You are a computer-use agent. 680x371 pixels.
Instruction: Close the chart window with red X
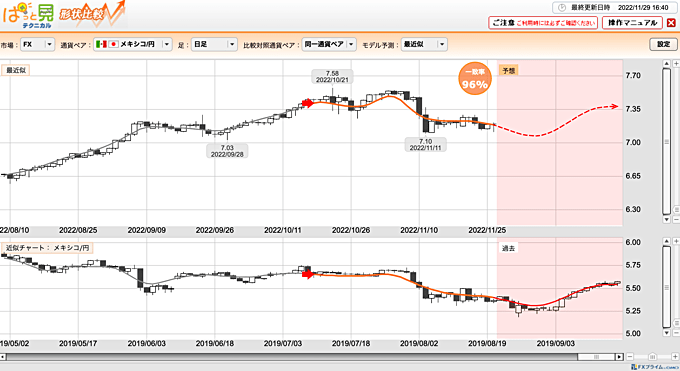(671, 23)
